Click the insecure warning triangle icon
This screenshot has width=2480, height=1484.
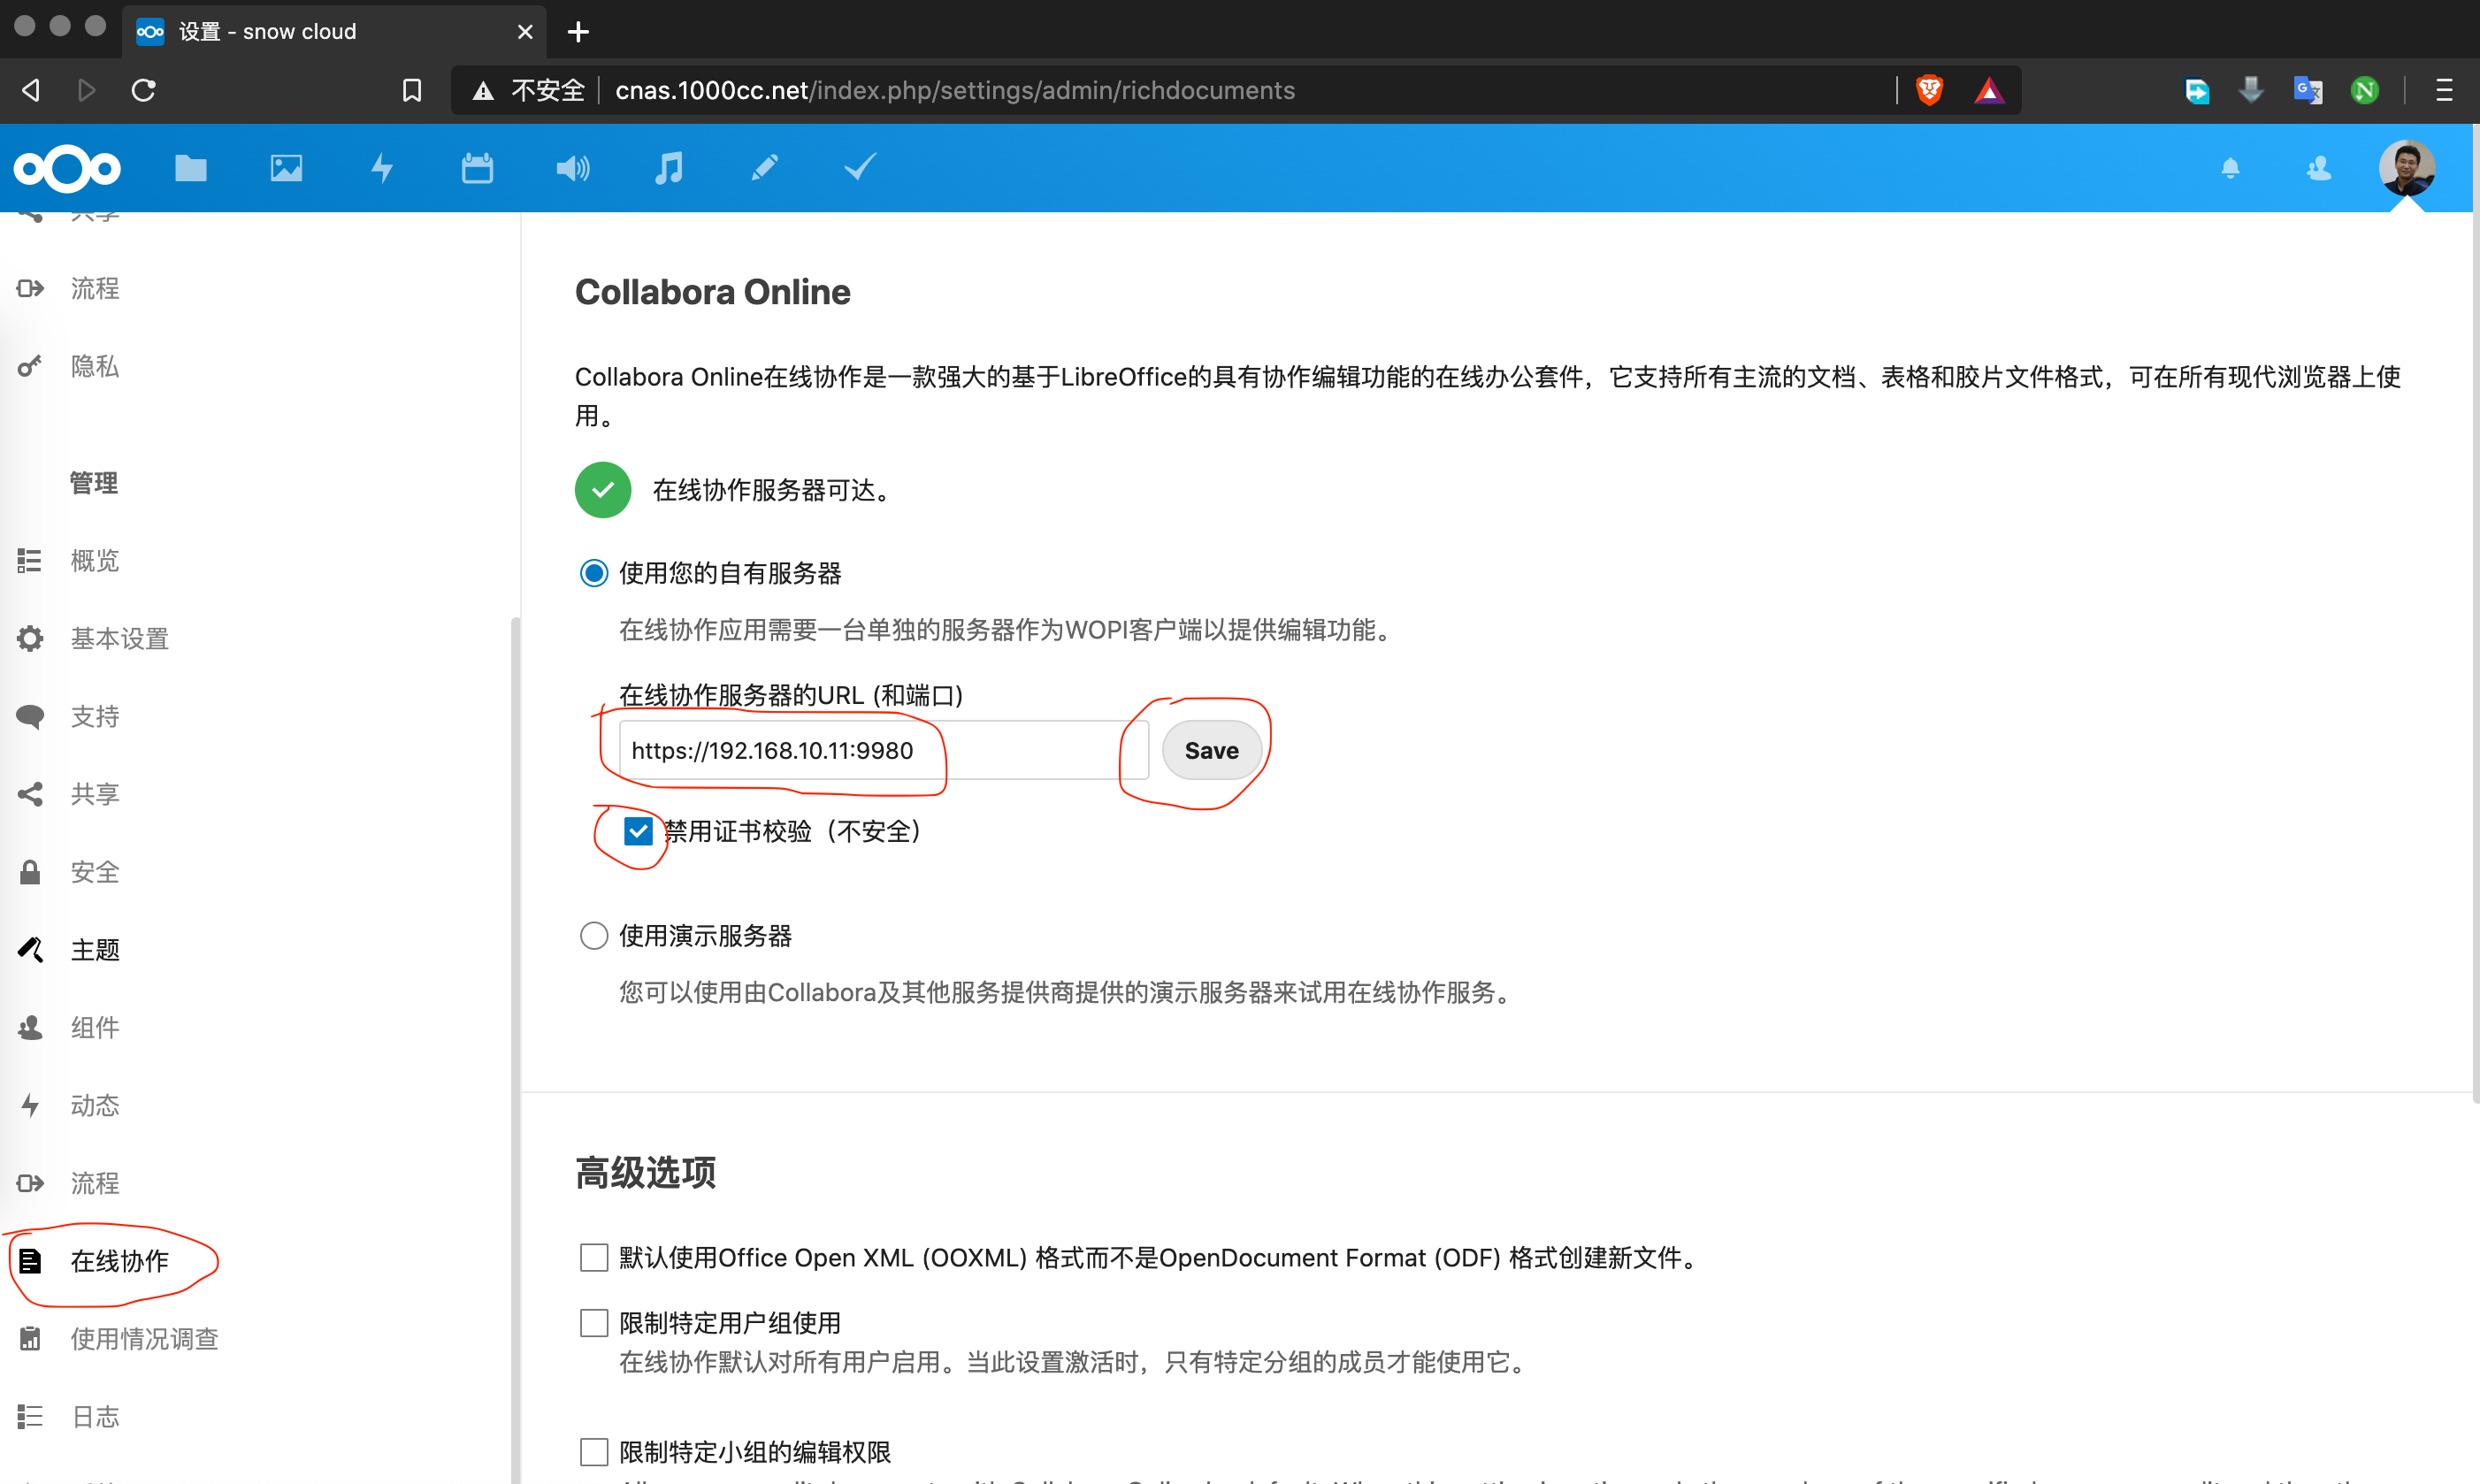483,91
